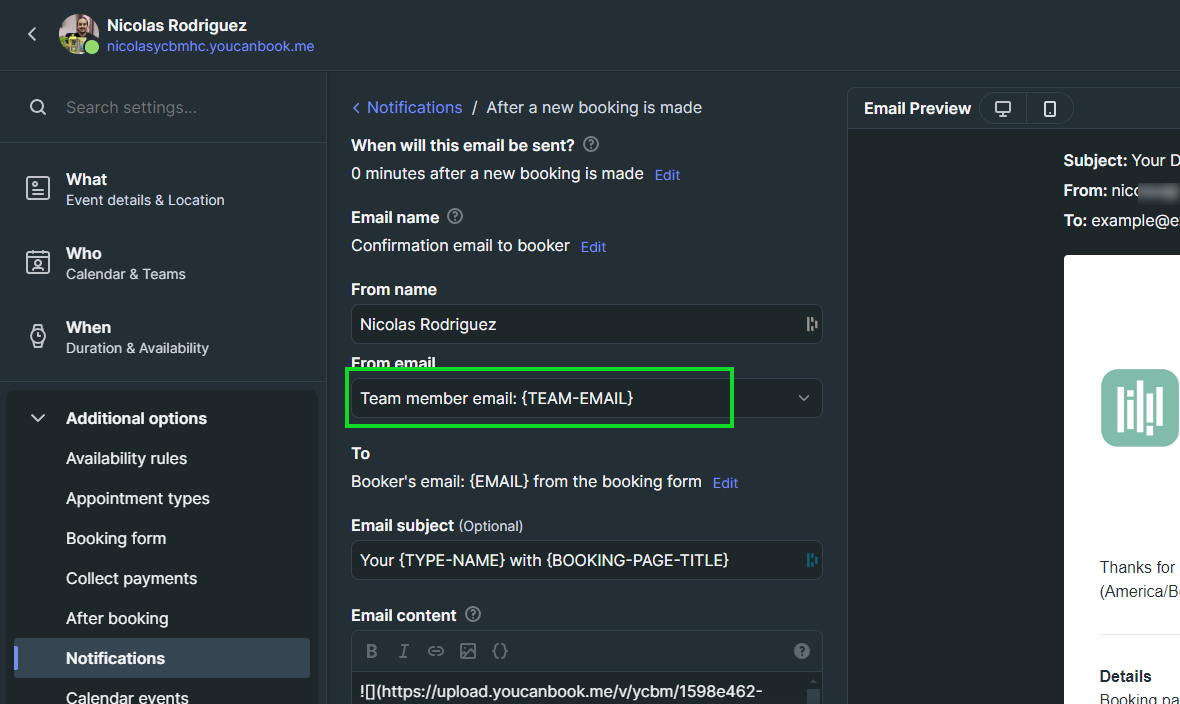The width and height of the screenshot is (1180, 704).
Task: Open After booking settings
Action: [x=117, y=618]
